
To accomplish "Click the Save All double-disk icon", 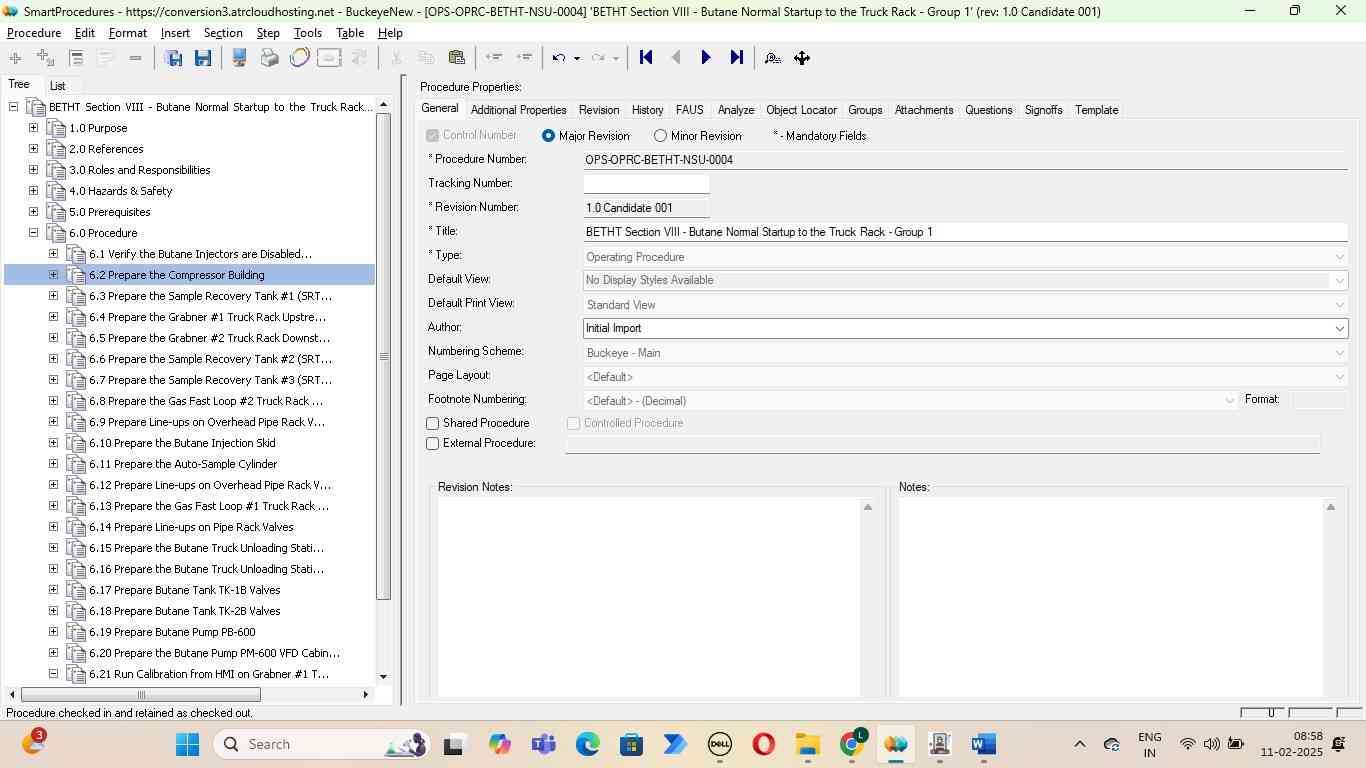I will point(173,58).
